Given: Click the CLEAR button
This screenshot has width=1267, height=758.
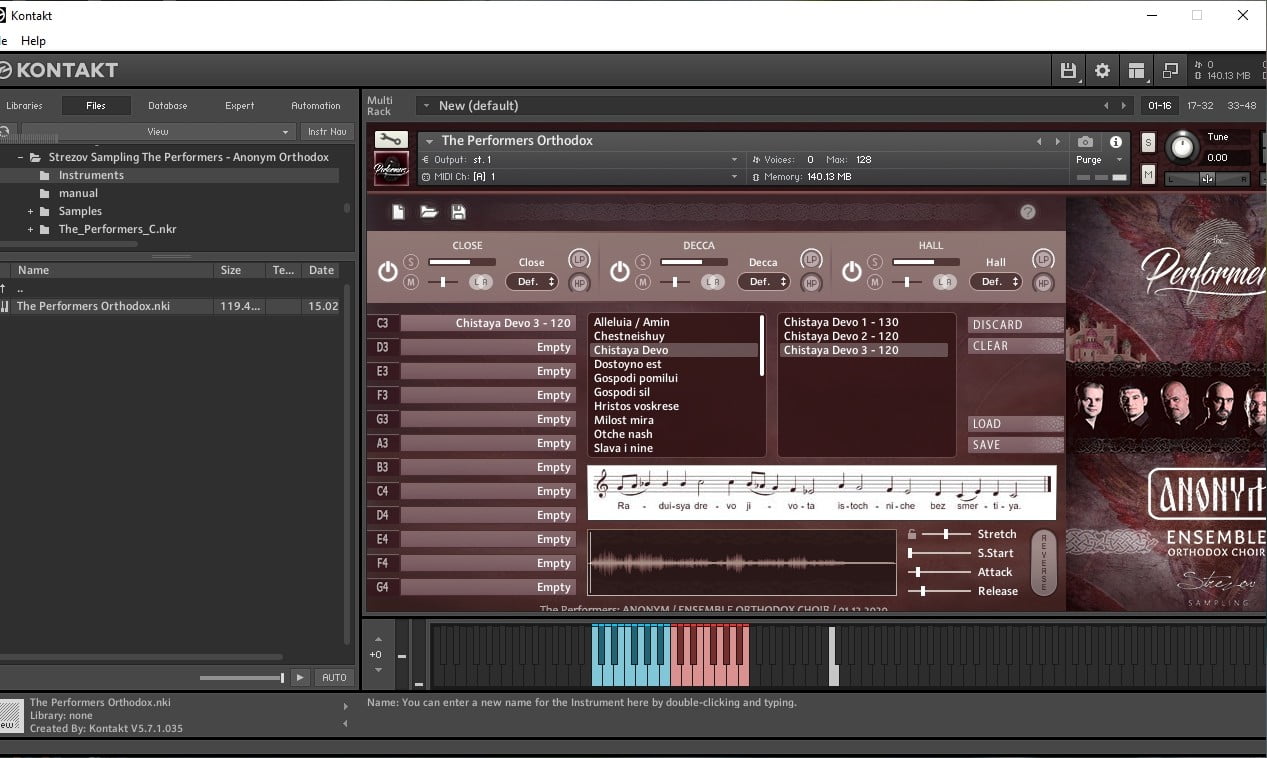Looking at the screenshot, I should click(1015, 346).
